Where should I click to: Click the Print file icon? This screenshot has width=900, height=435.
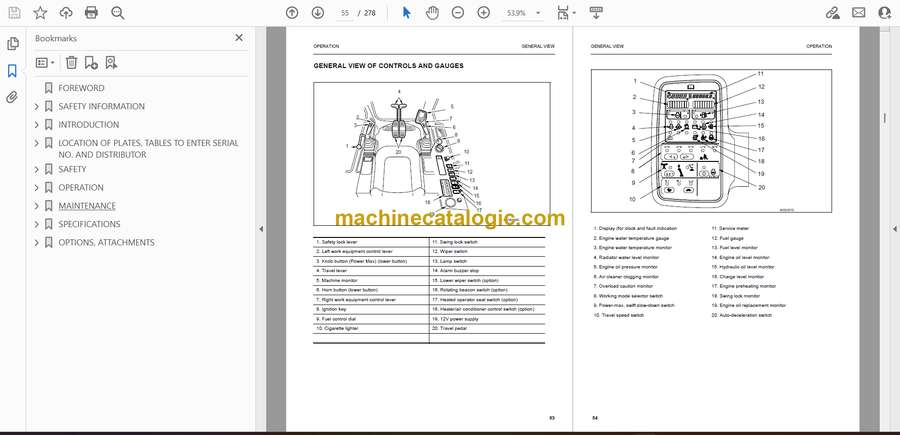[91, 13]
